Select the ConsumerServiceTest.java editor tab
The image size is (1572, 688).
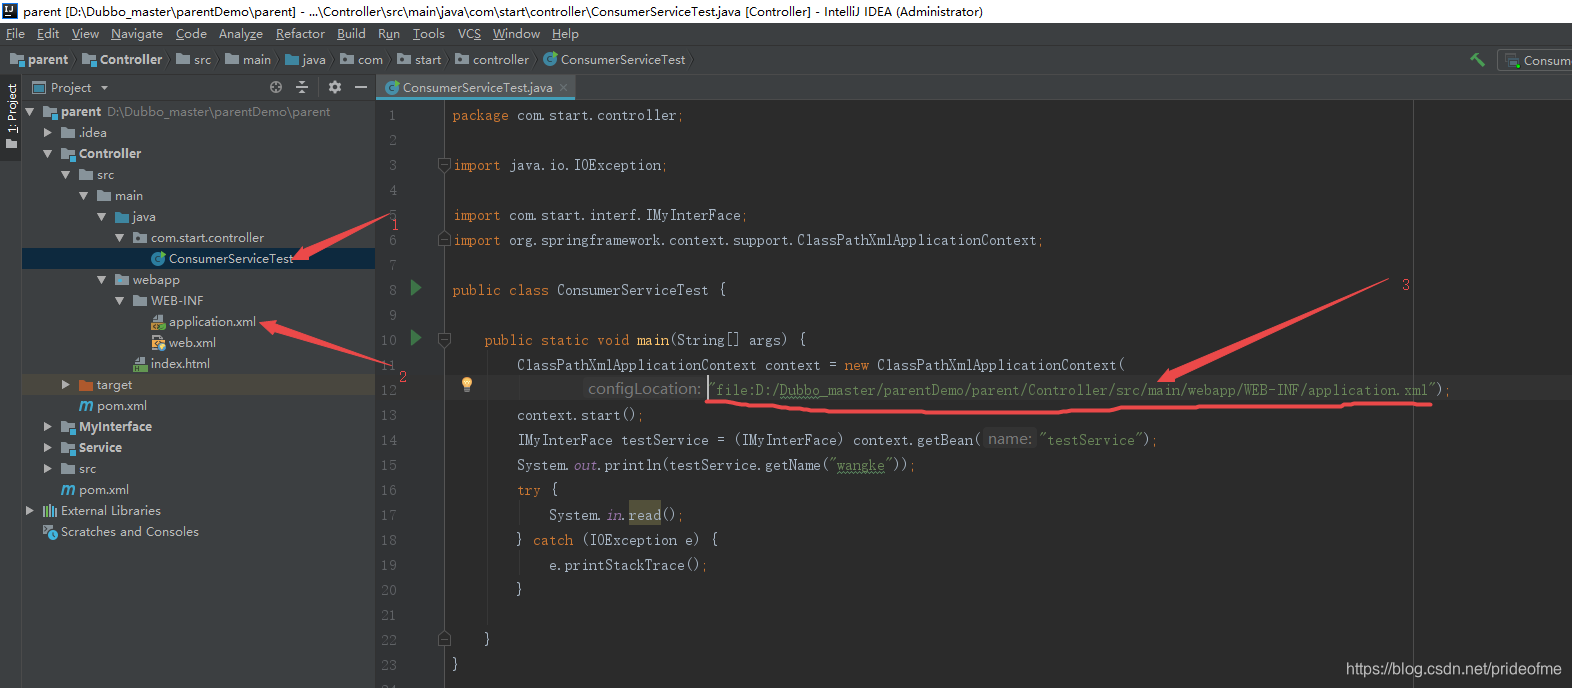[477, 88]
